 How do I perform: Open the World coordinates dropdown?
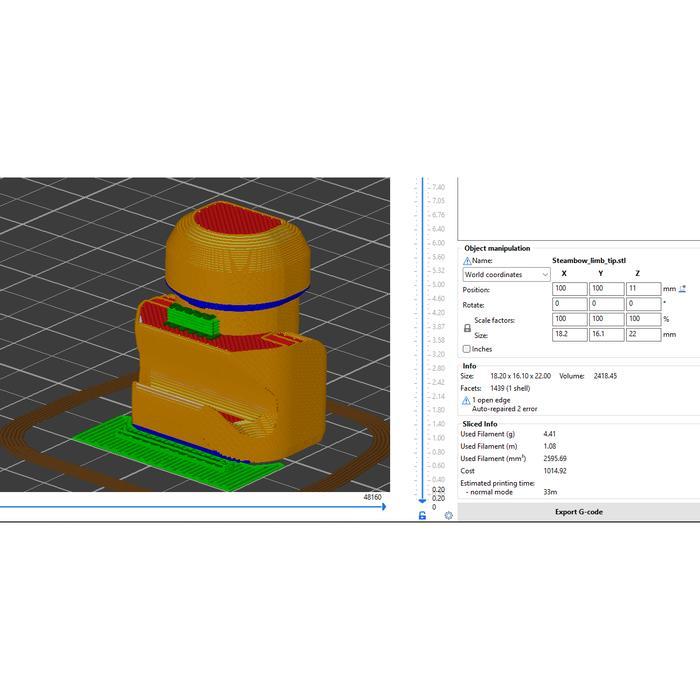(x=506, y=274)
